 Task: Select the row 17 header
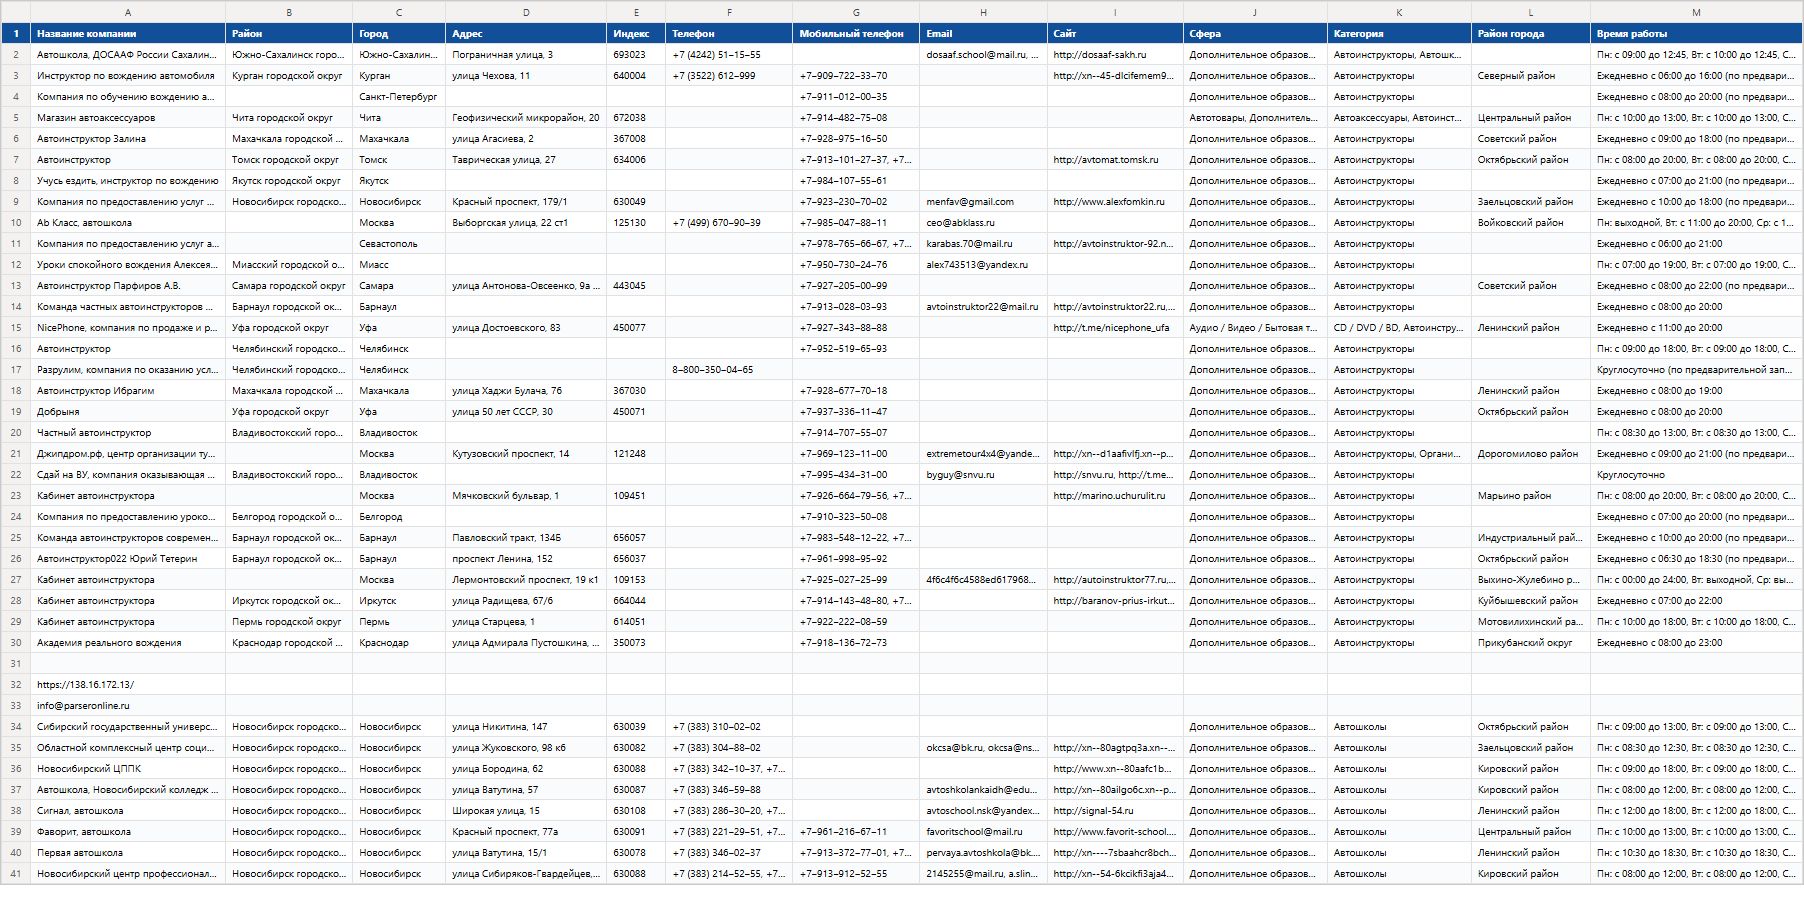(x=15, y=370)
